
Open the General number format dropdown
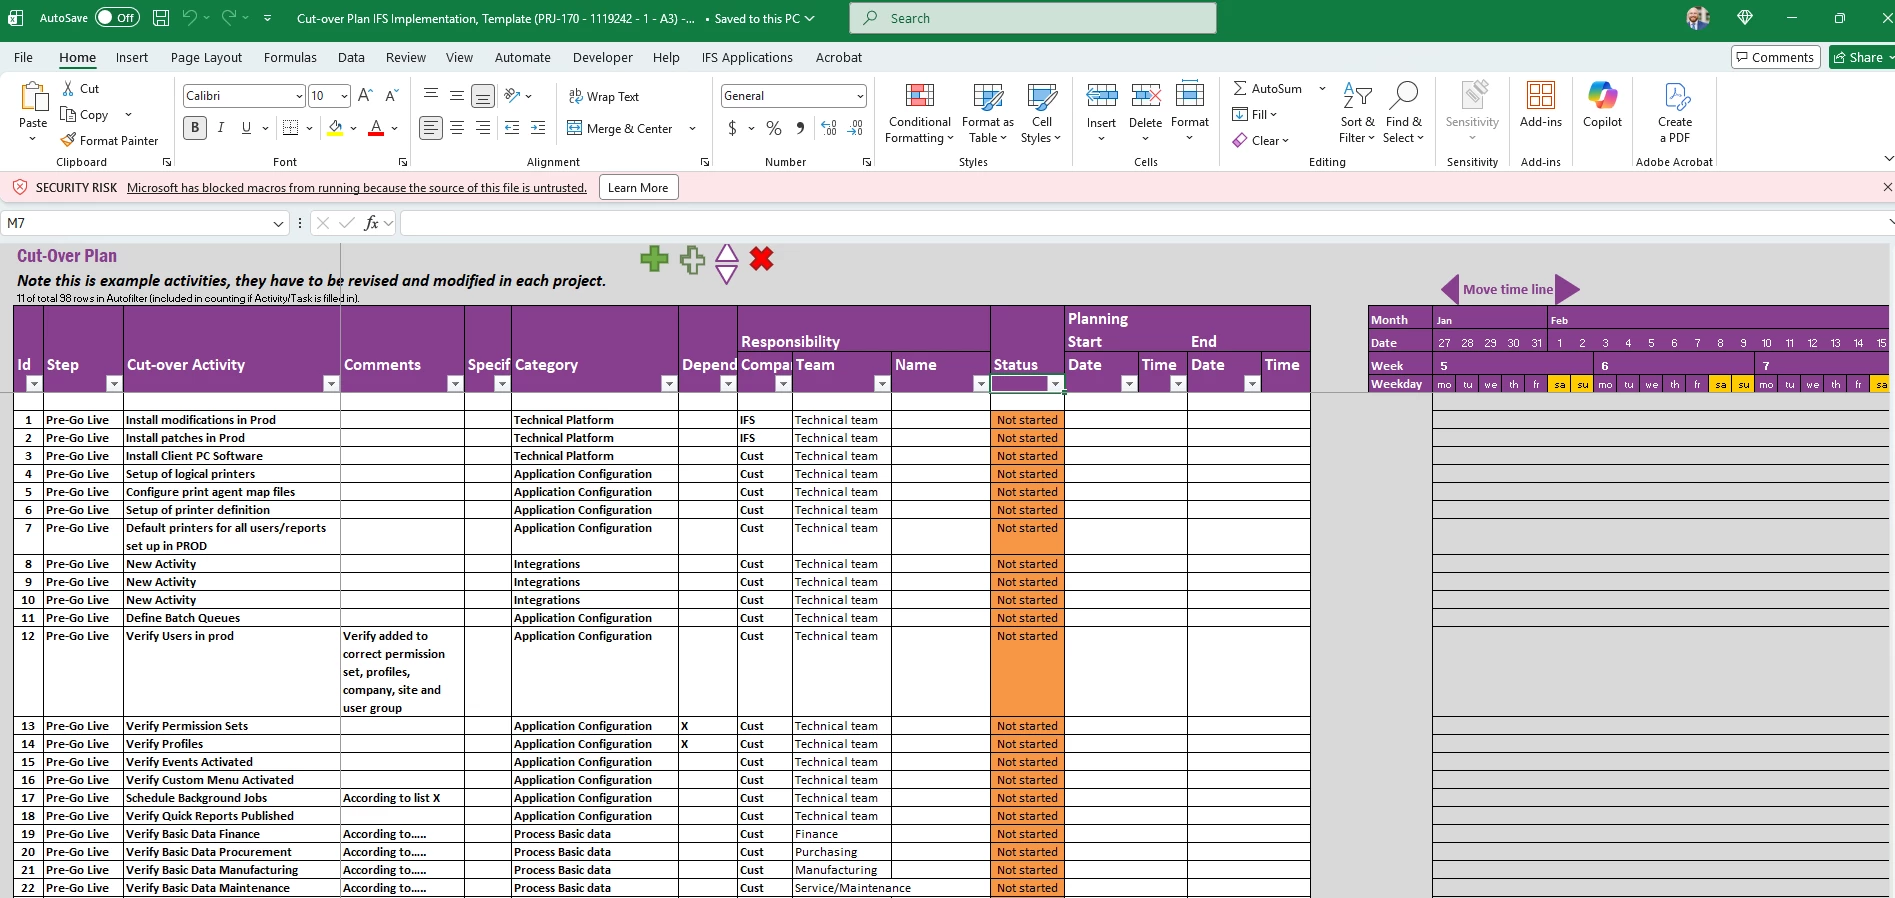coord(859,96)
